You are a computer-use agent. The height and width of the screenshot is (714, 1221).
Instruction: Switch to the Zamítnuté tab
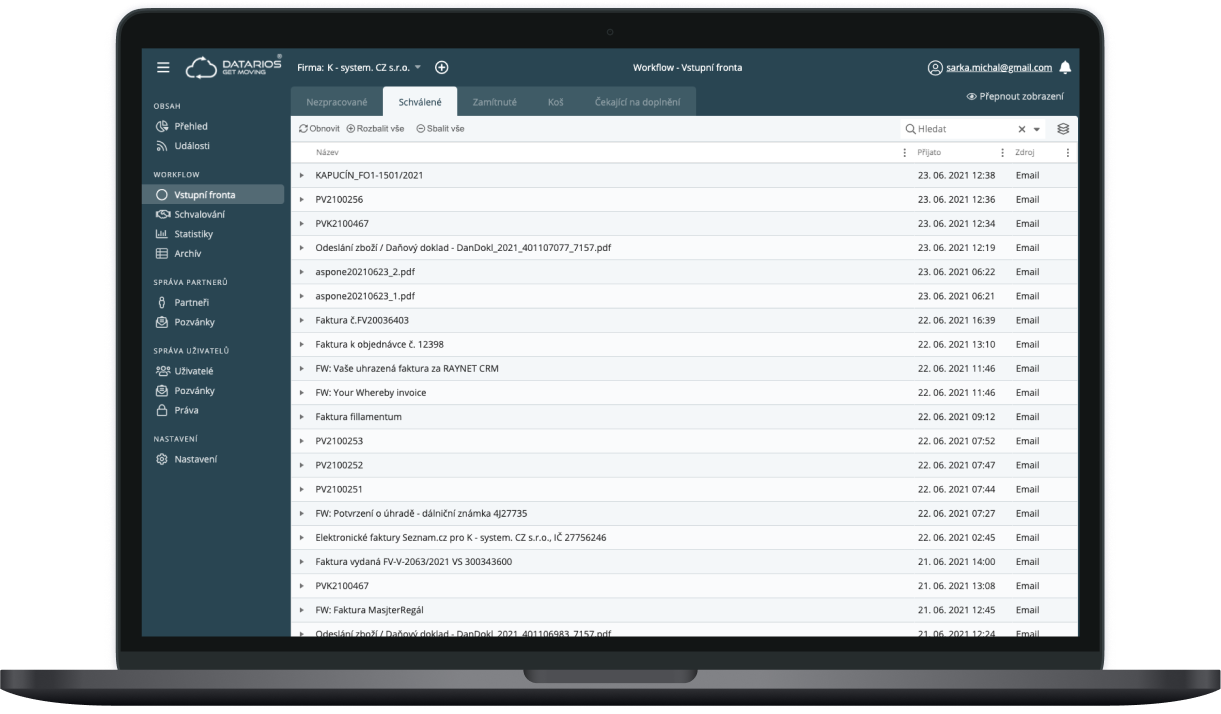pyautogui.click(x=494, y=102)
